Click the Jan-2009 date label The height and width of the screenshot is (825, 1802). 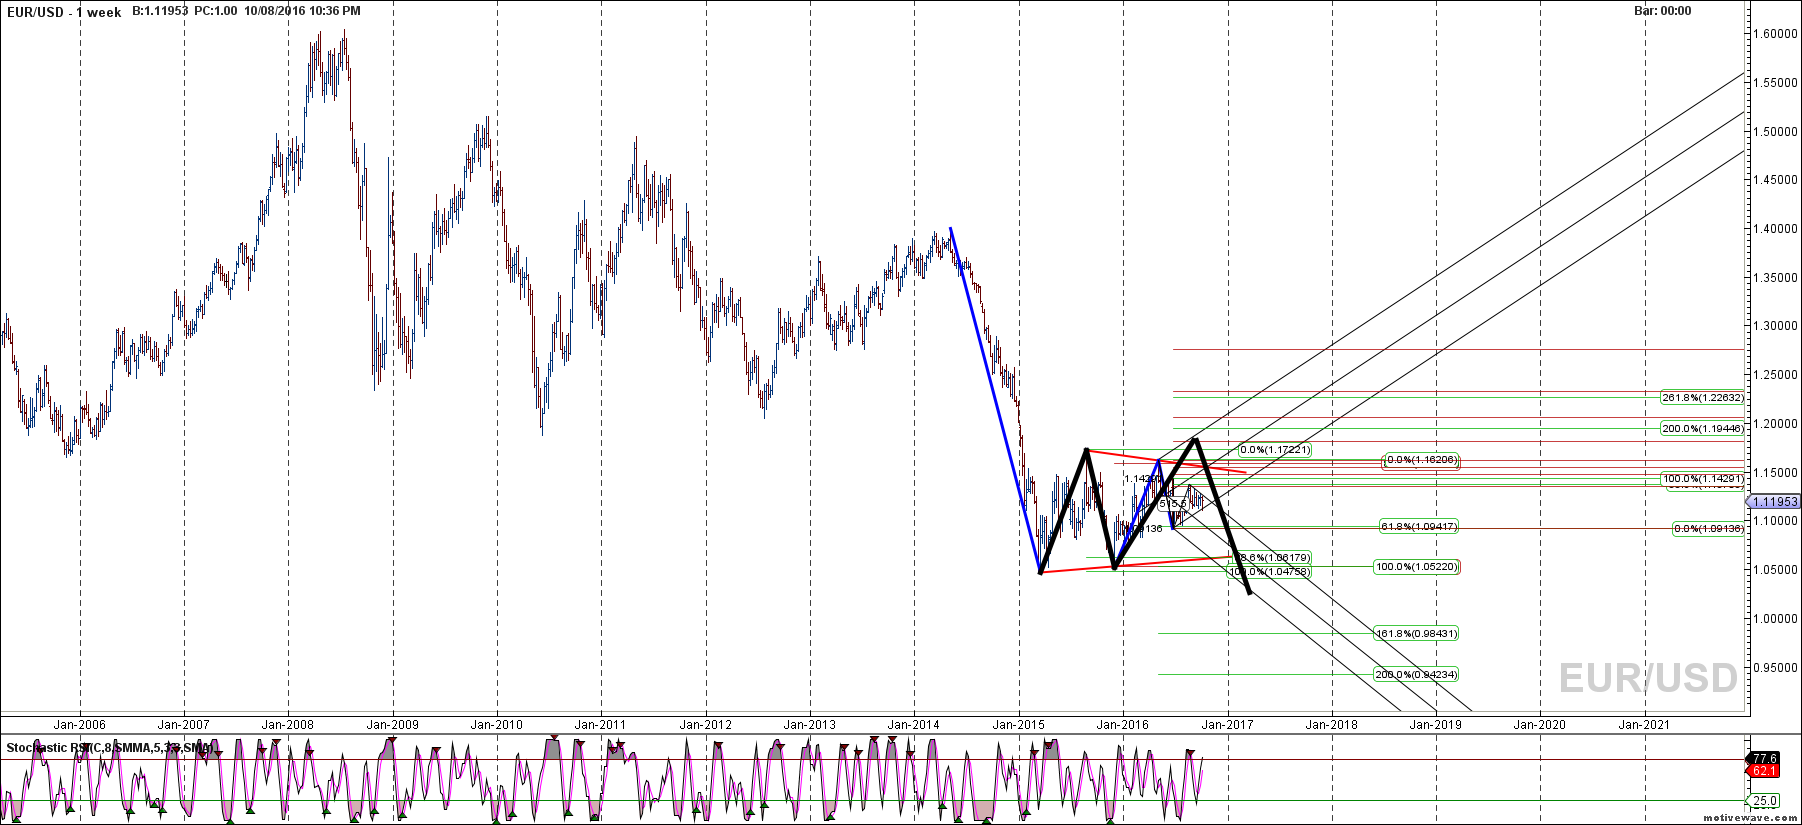392,725
